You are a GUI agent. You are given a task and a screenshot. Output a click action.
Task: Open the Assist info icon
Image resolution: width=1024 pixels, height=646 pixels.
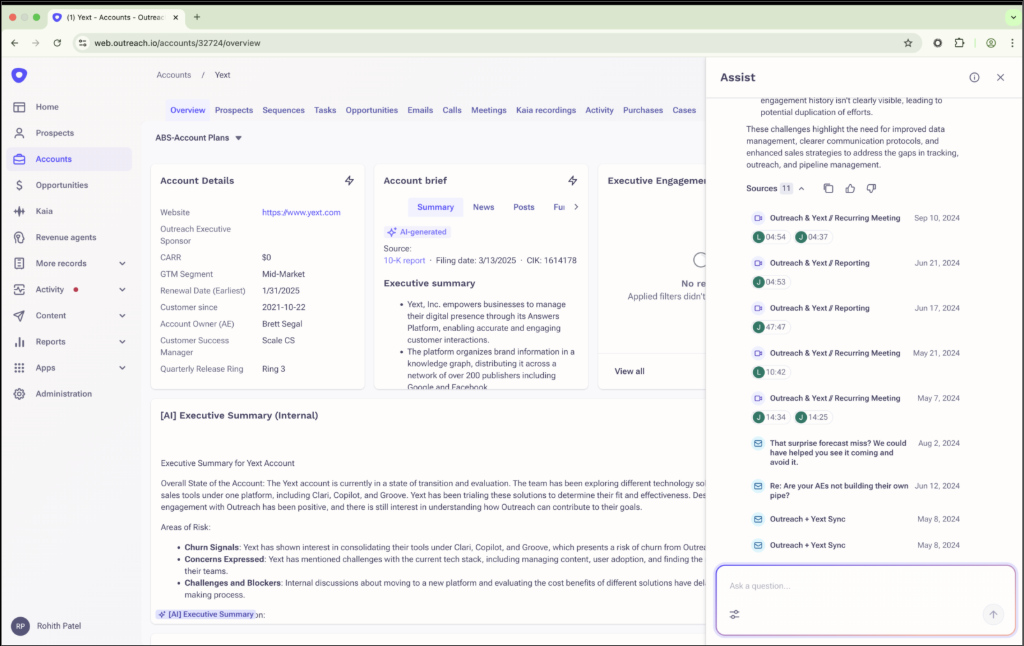[974, 77]
